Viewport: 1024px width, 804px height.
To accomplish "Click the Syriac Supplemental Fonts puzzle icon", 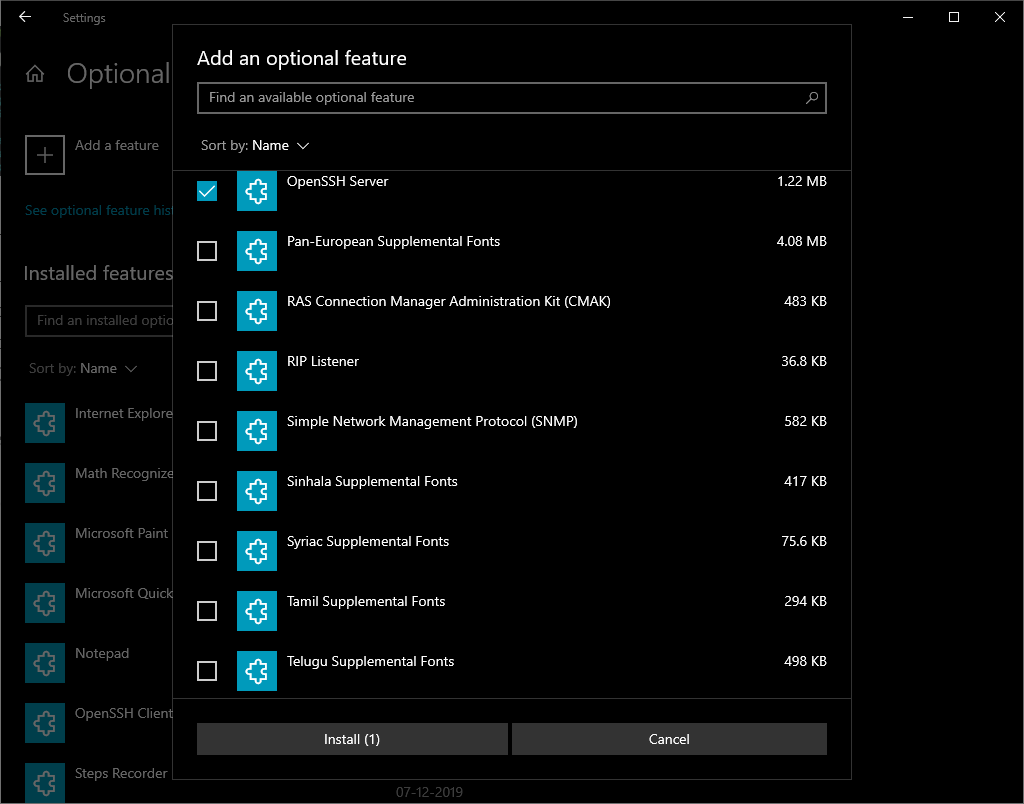I will (x=257, y=551).
